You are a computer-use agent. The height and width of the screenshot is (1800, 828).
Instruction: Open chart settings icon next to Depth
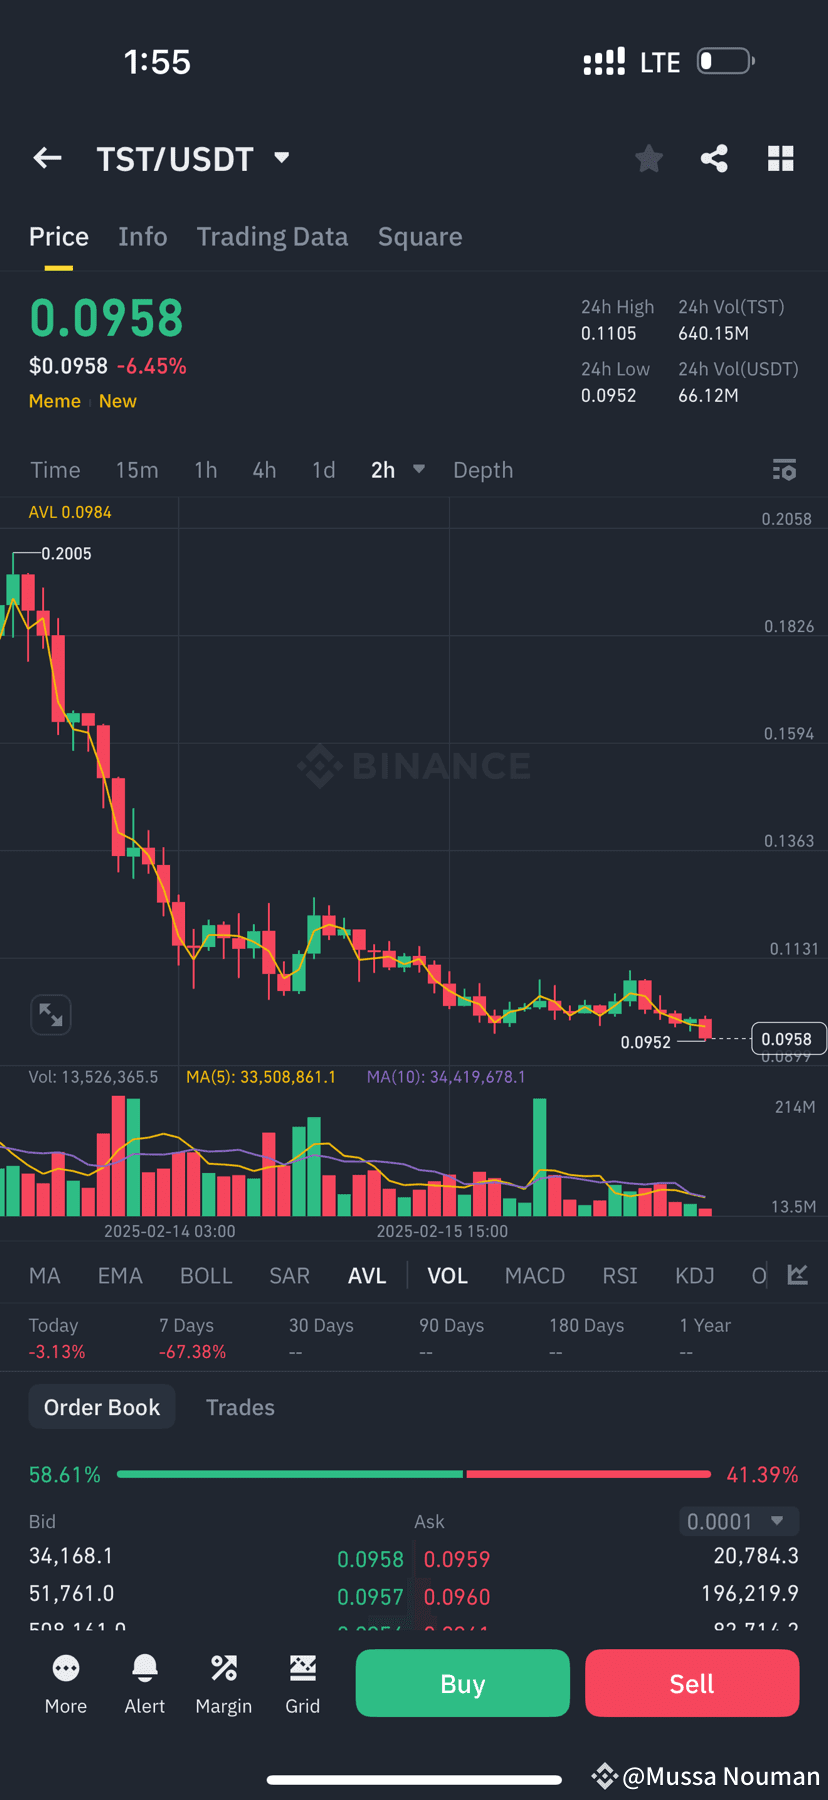coord(785,470)
